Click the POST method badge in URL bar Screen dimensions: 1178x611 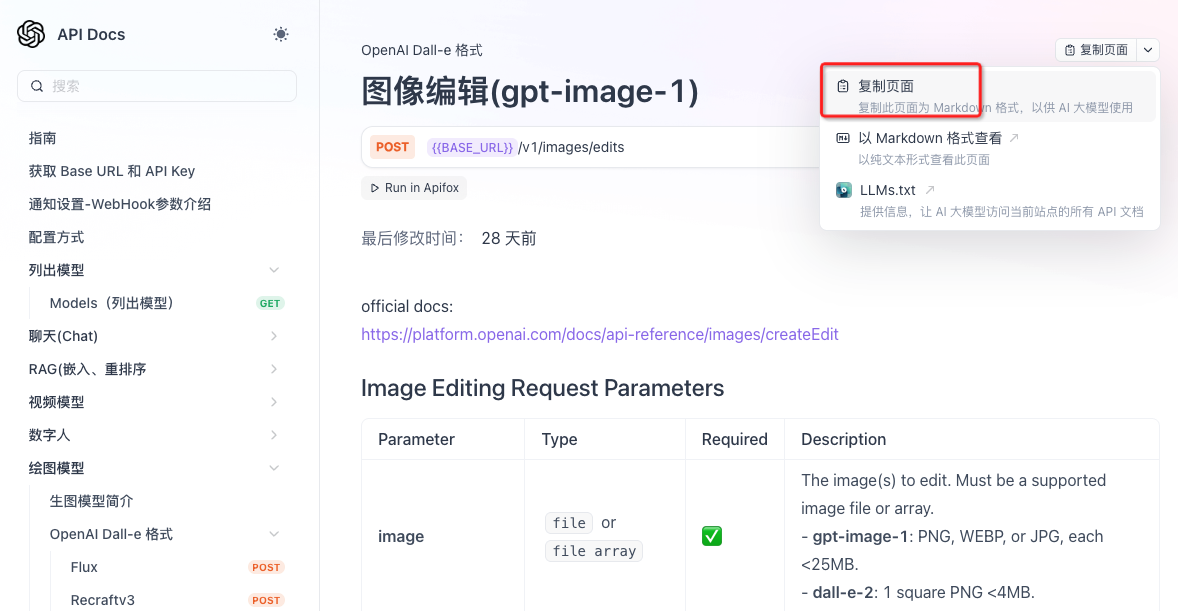392,147
